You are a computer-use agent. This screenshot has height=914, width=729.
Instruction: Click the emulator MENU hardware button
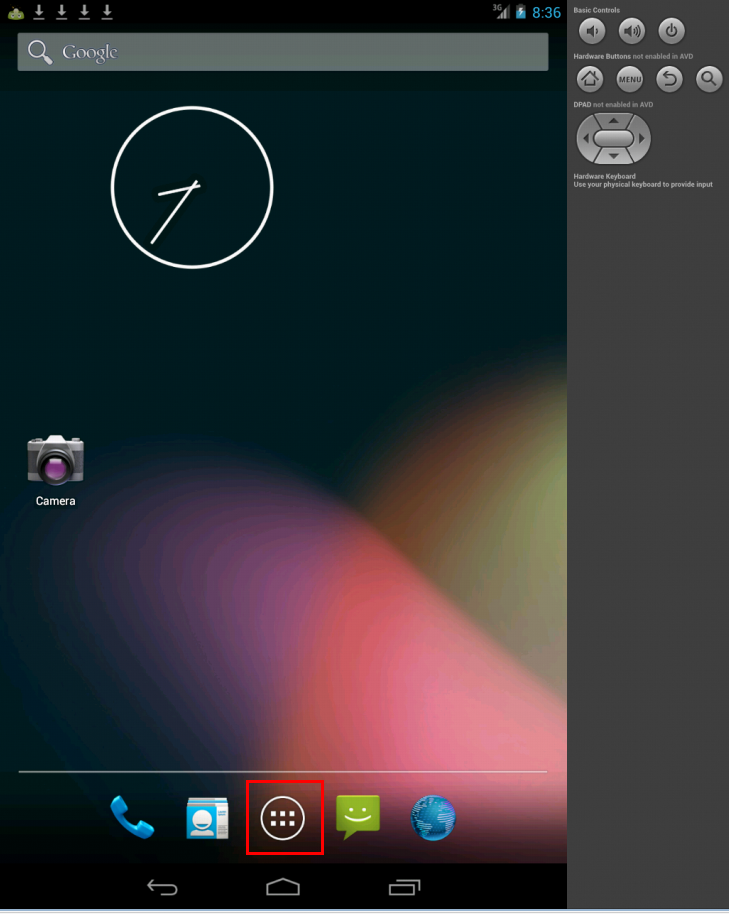pyautogui.click(x=630, y=79)
